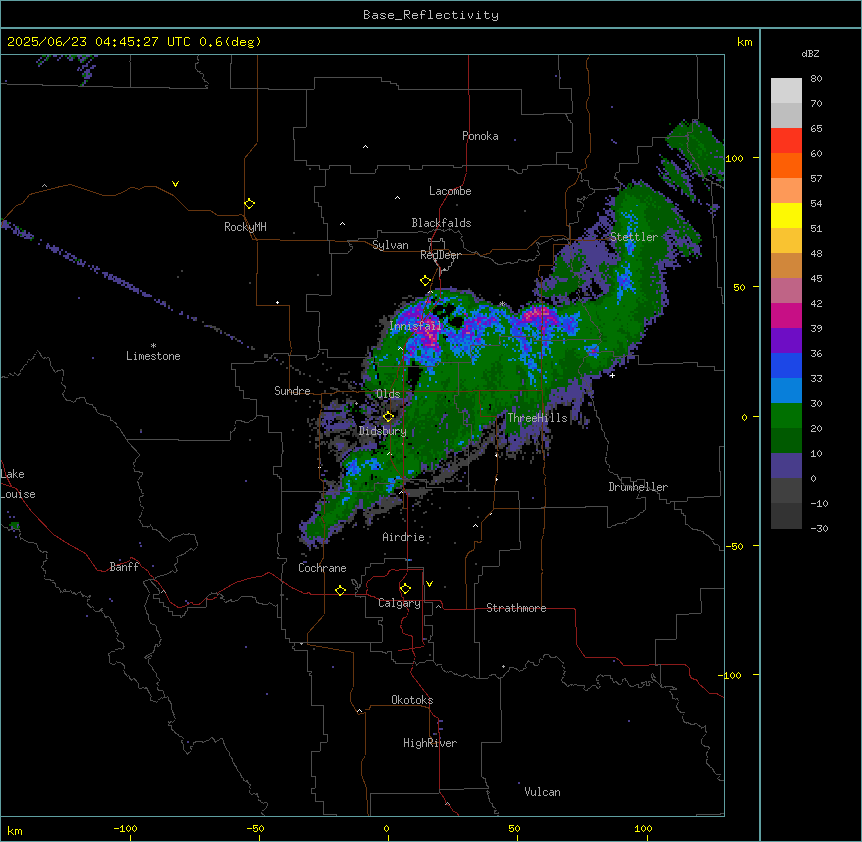
Task: Click the Vulcan label
Action: pyautogui.click(x=543, y=792)
